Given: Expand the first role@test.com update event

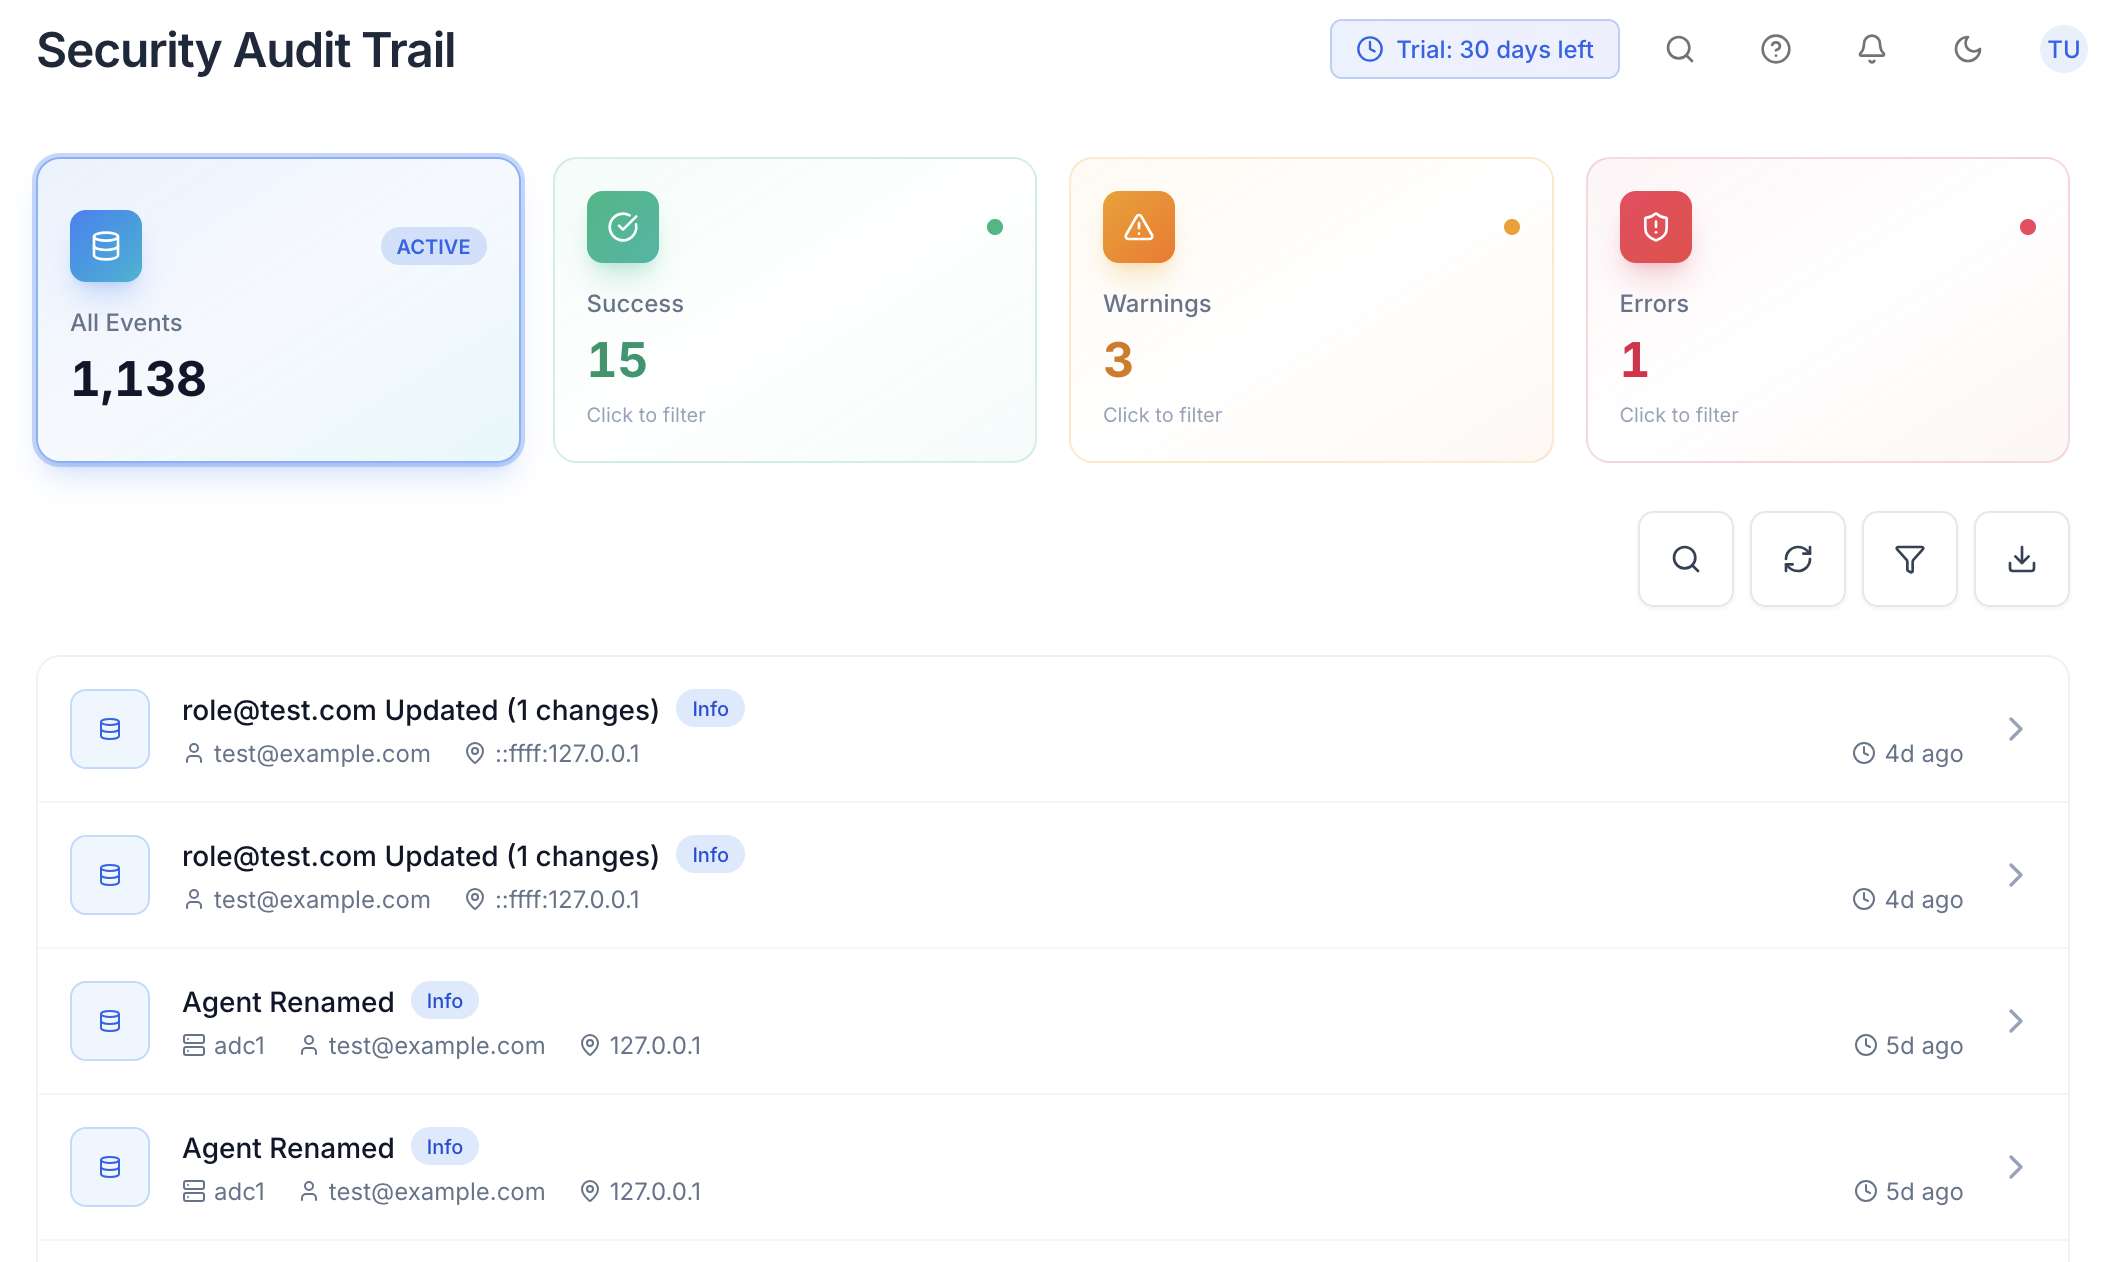Looking at the screenshot, I should point(2015,729).
